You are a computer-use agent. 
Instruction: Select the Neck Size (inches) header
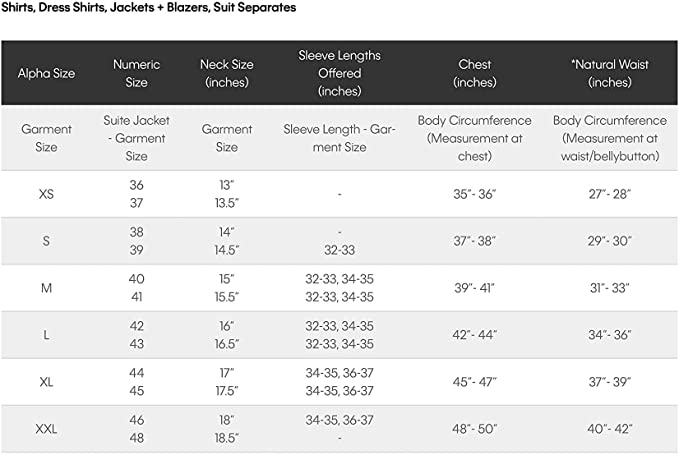click(x=227, y=73)
